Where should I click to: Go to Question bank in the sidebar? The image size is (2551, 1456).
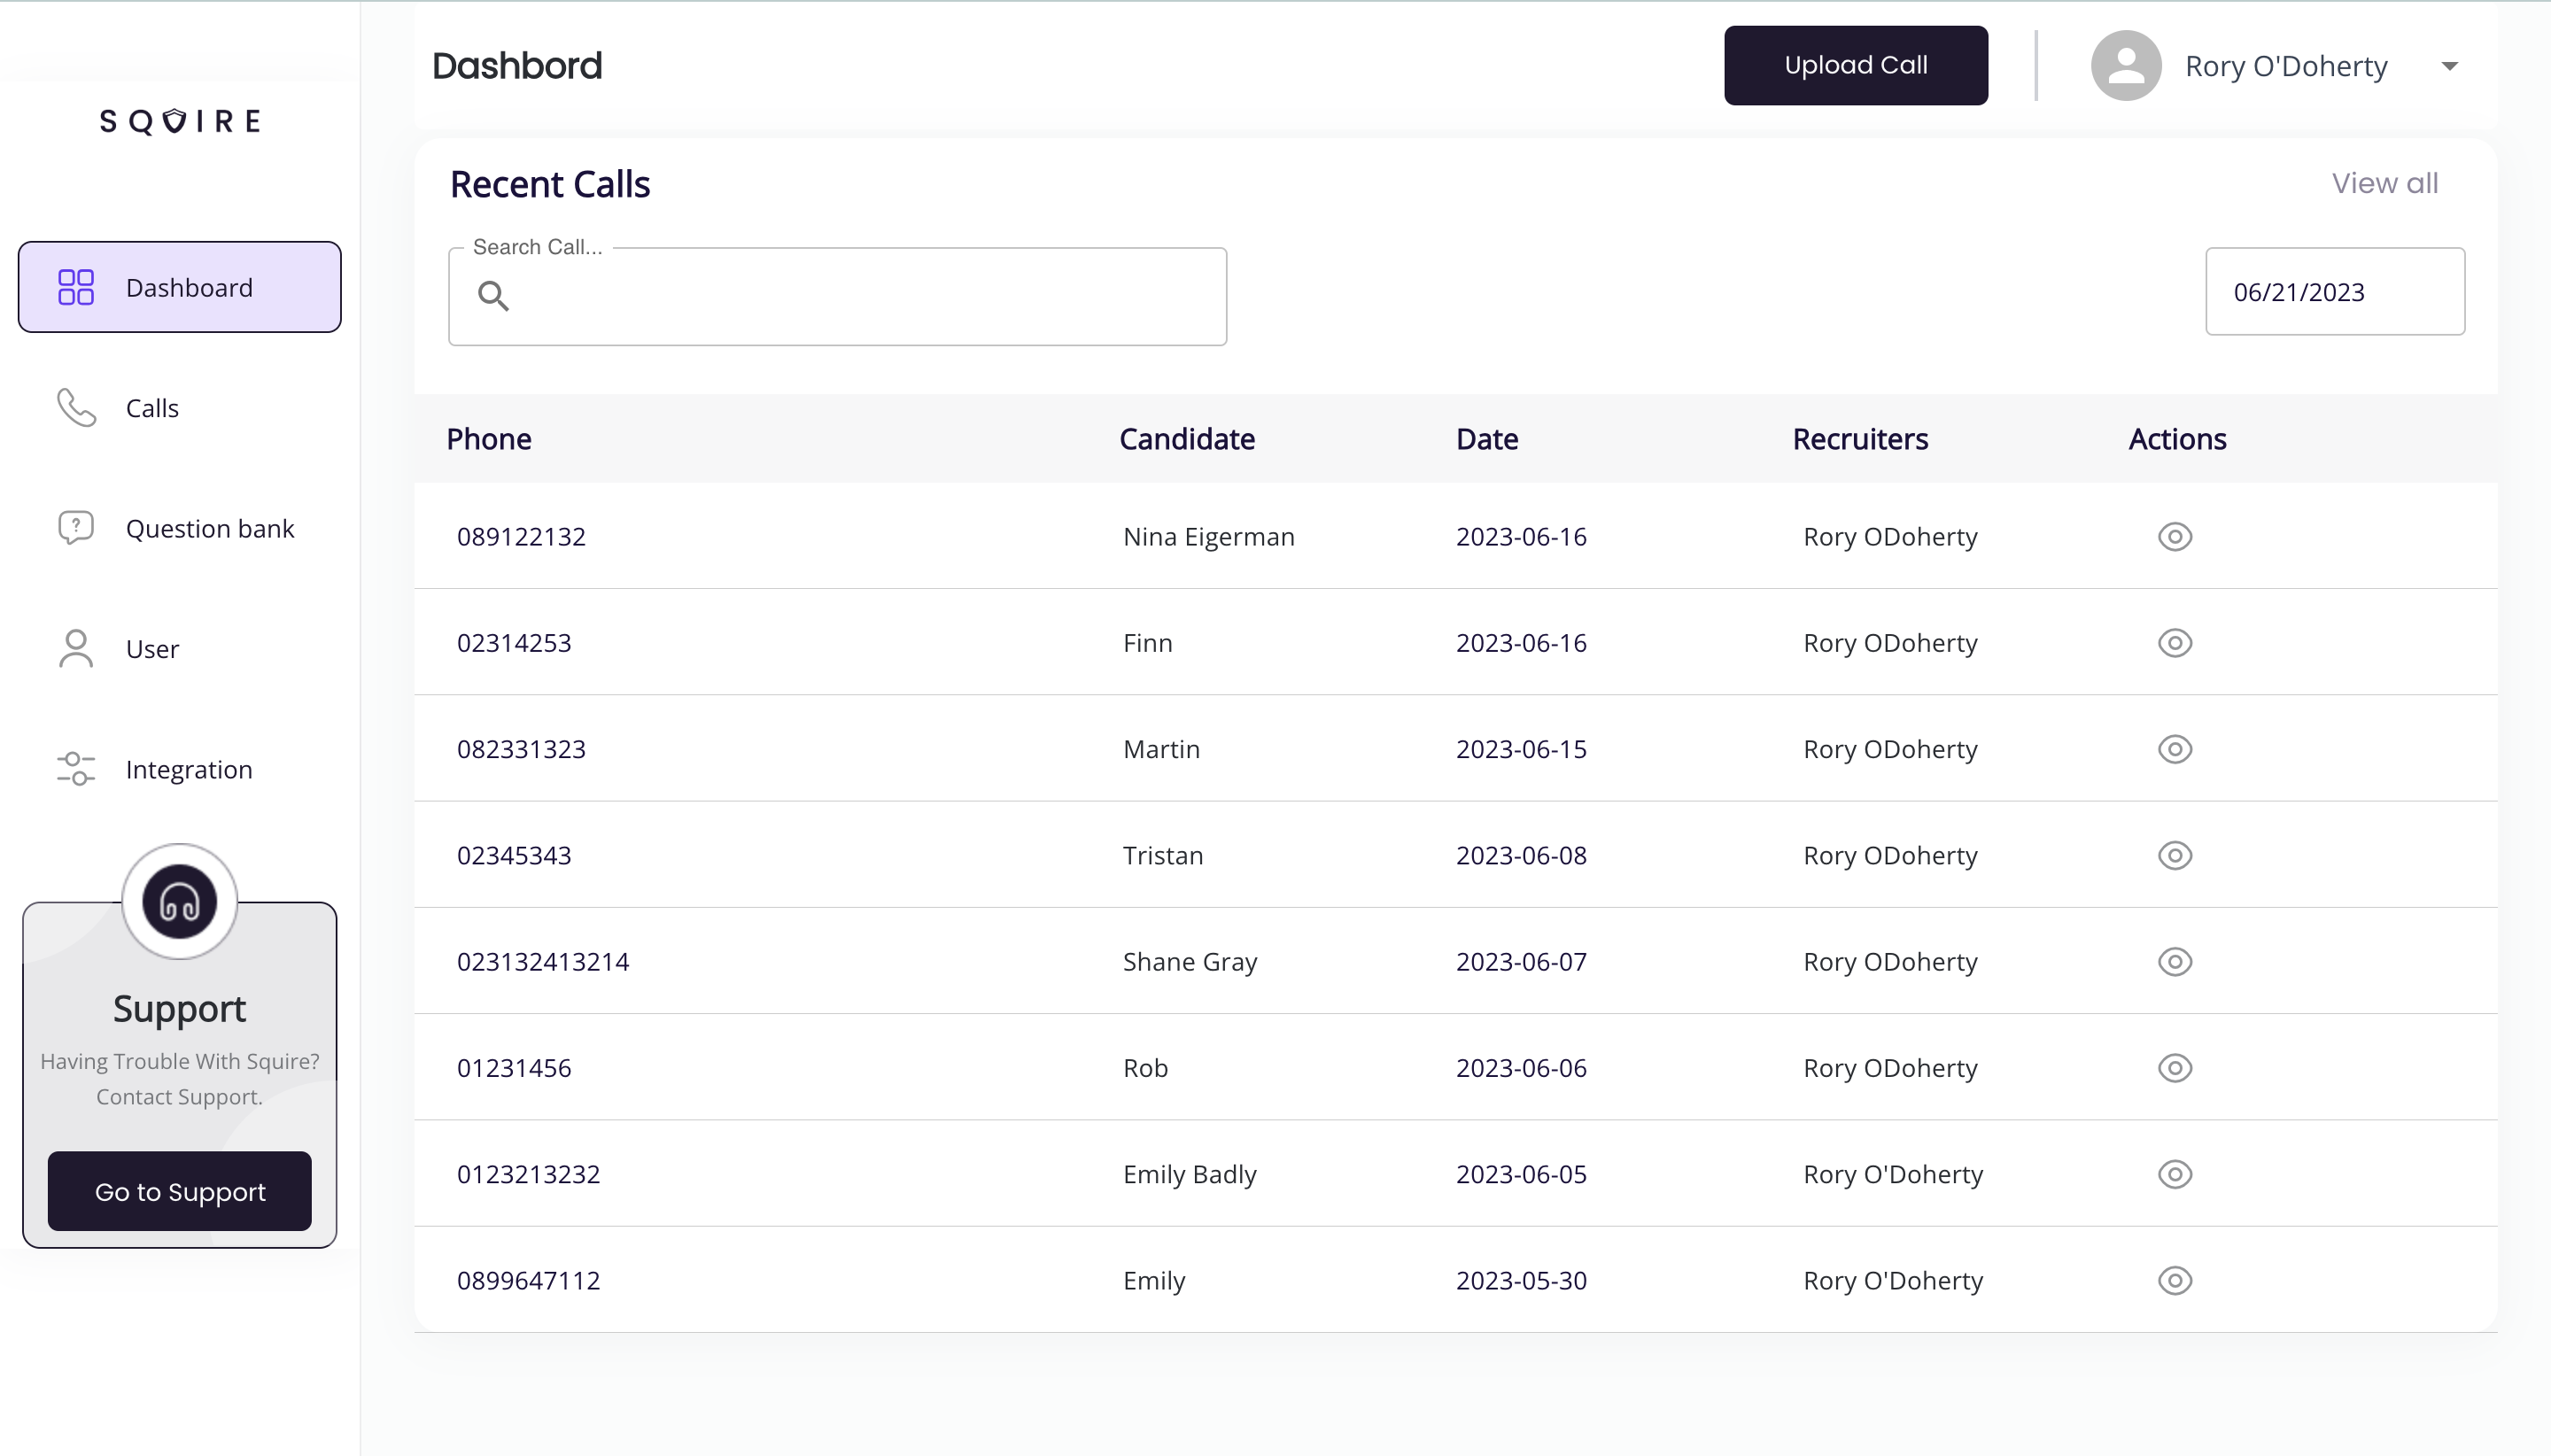point(210,528)
